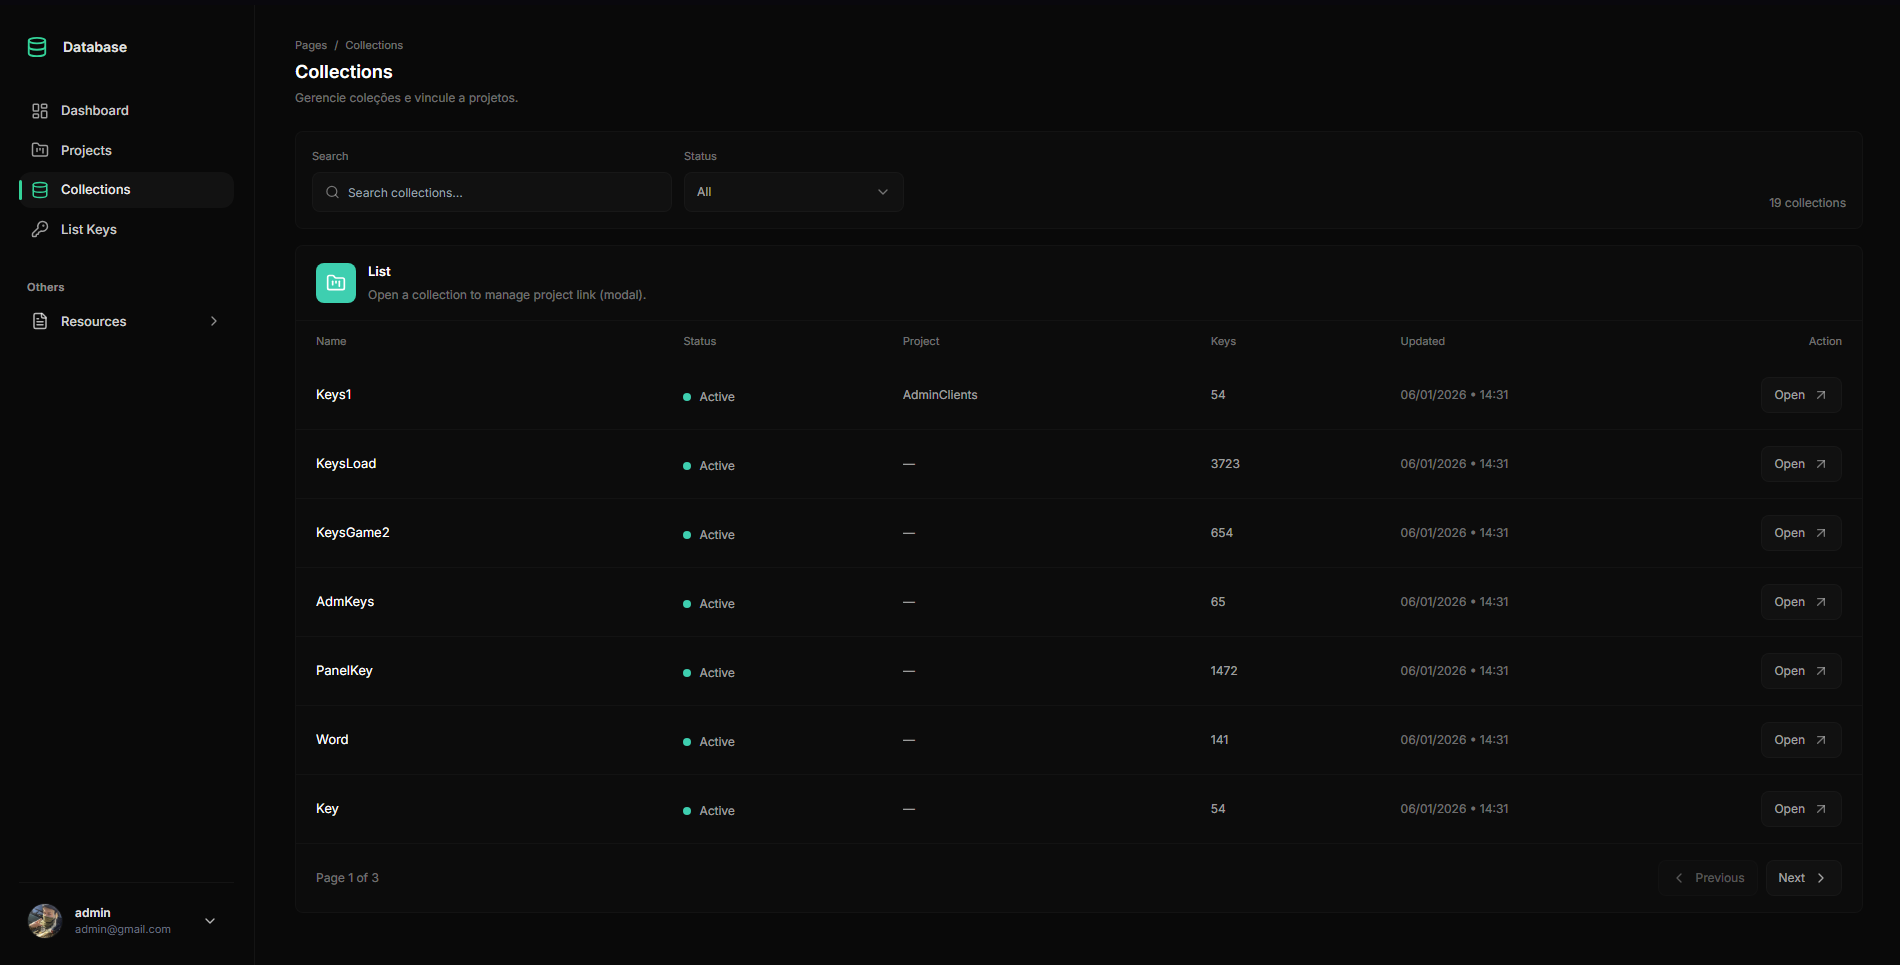Click the magnifier icon in search box
The image size is (1900, 965).
332,192
